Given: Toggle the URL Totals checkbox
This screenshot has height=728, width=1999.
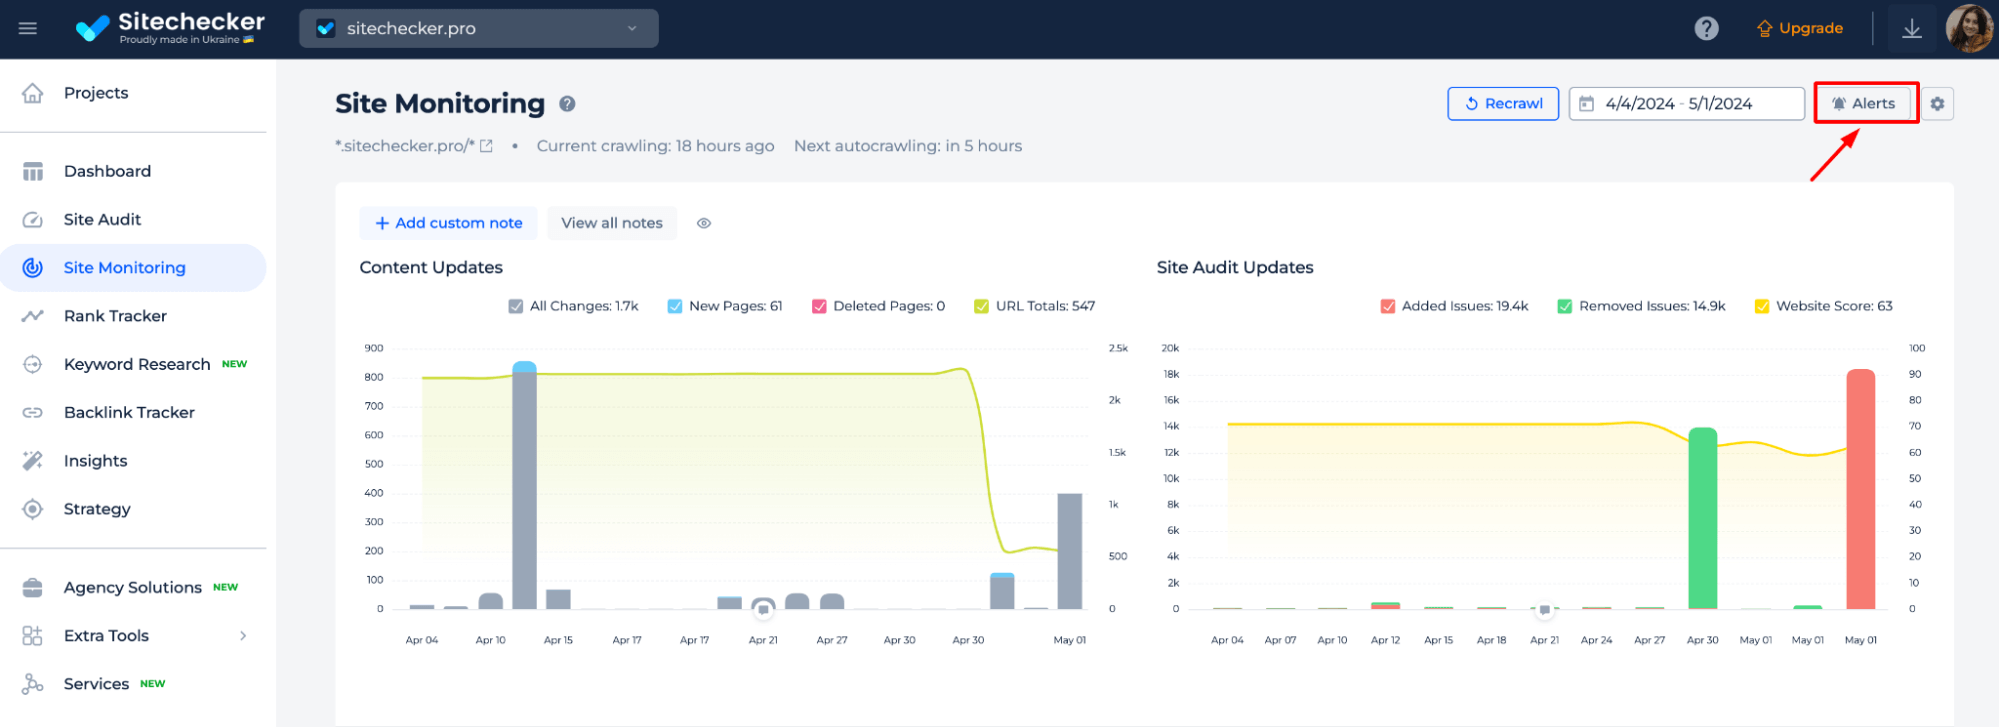Looking at the screenshot, I should click(x=982, y=307).
